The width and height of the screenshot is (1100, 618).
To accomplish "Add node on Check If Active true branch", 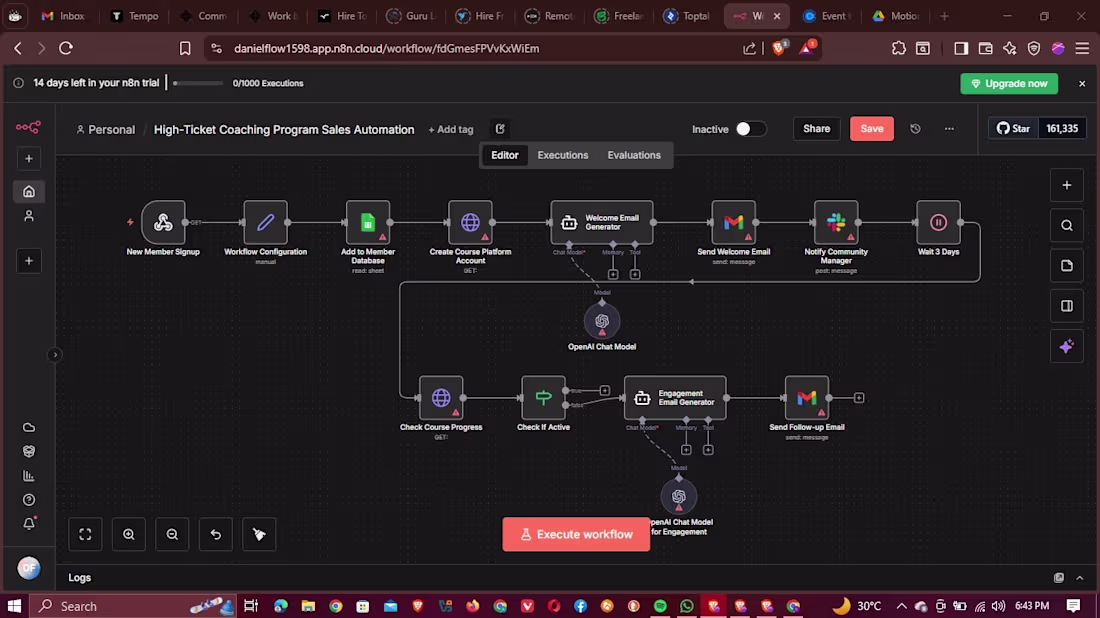I will coord(605,390).
